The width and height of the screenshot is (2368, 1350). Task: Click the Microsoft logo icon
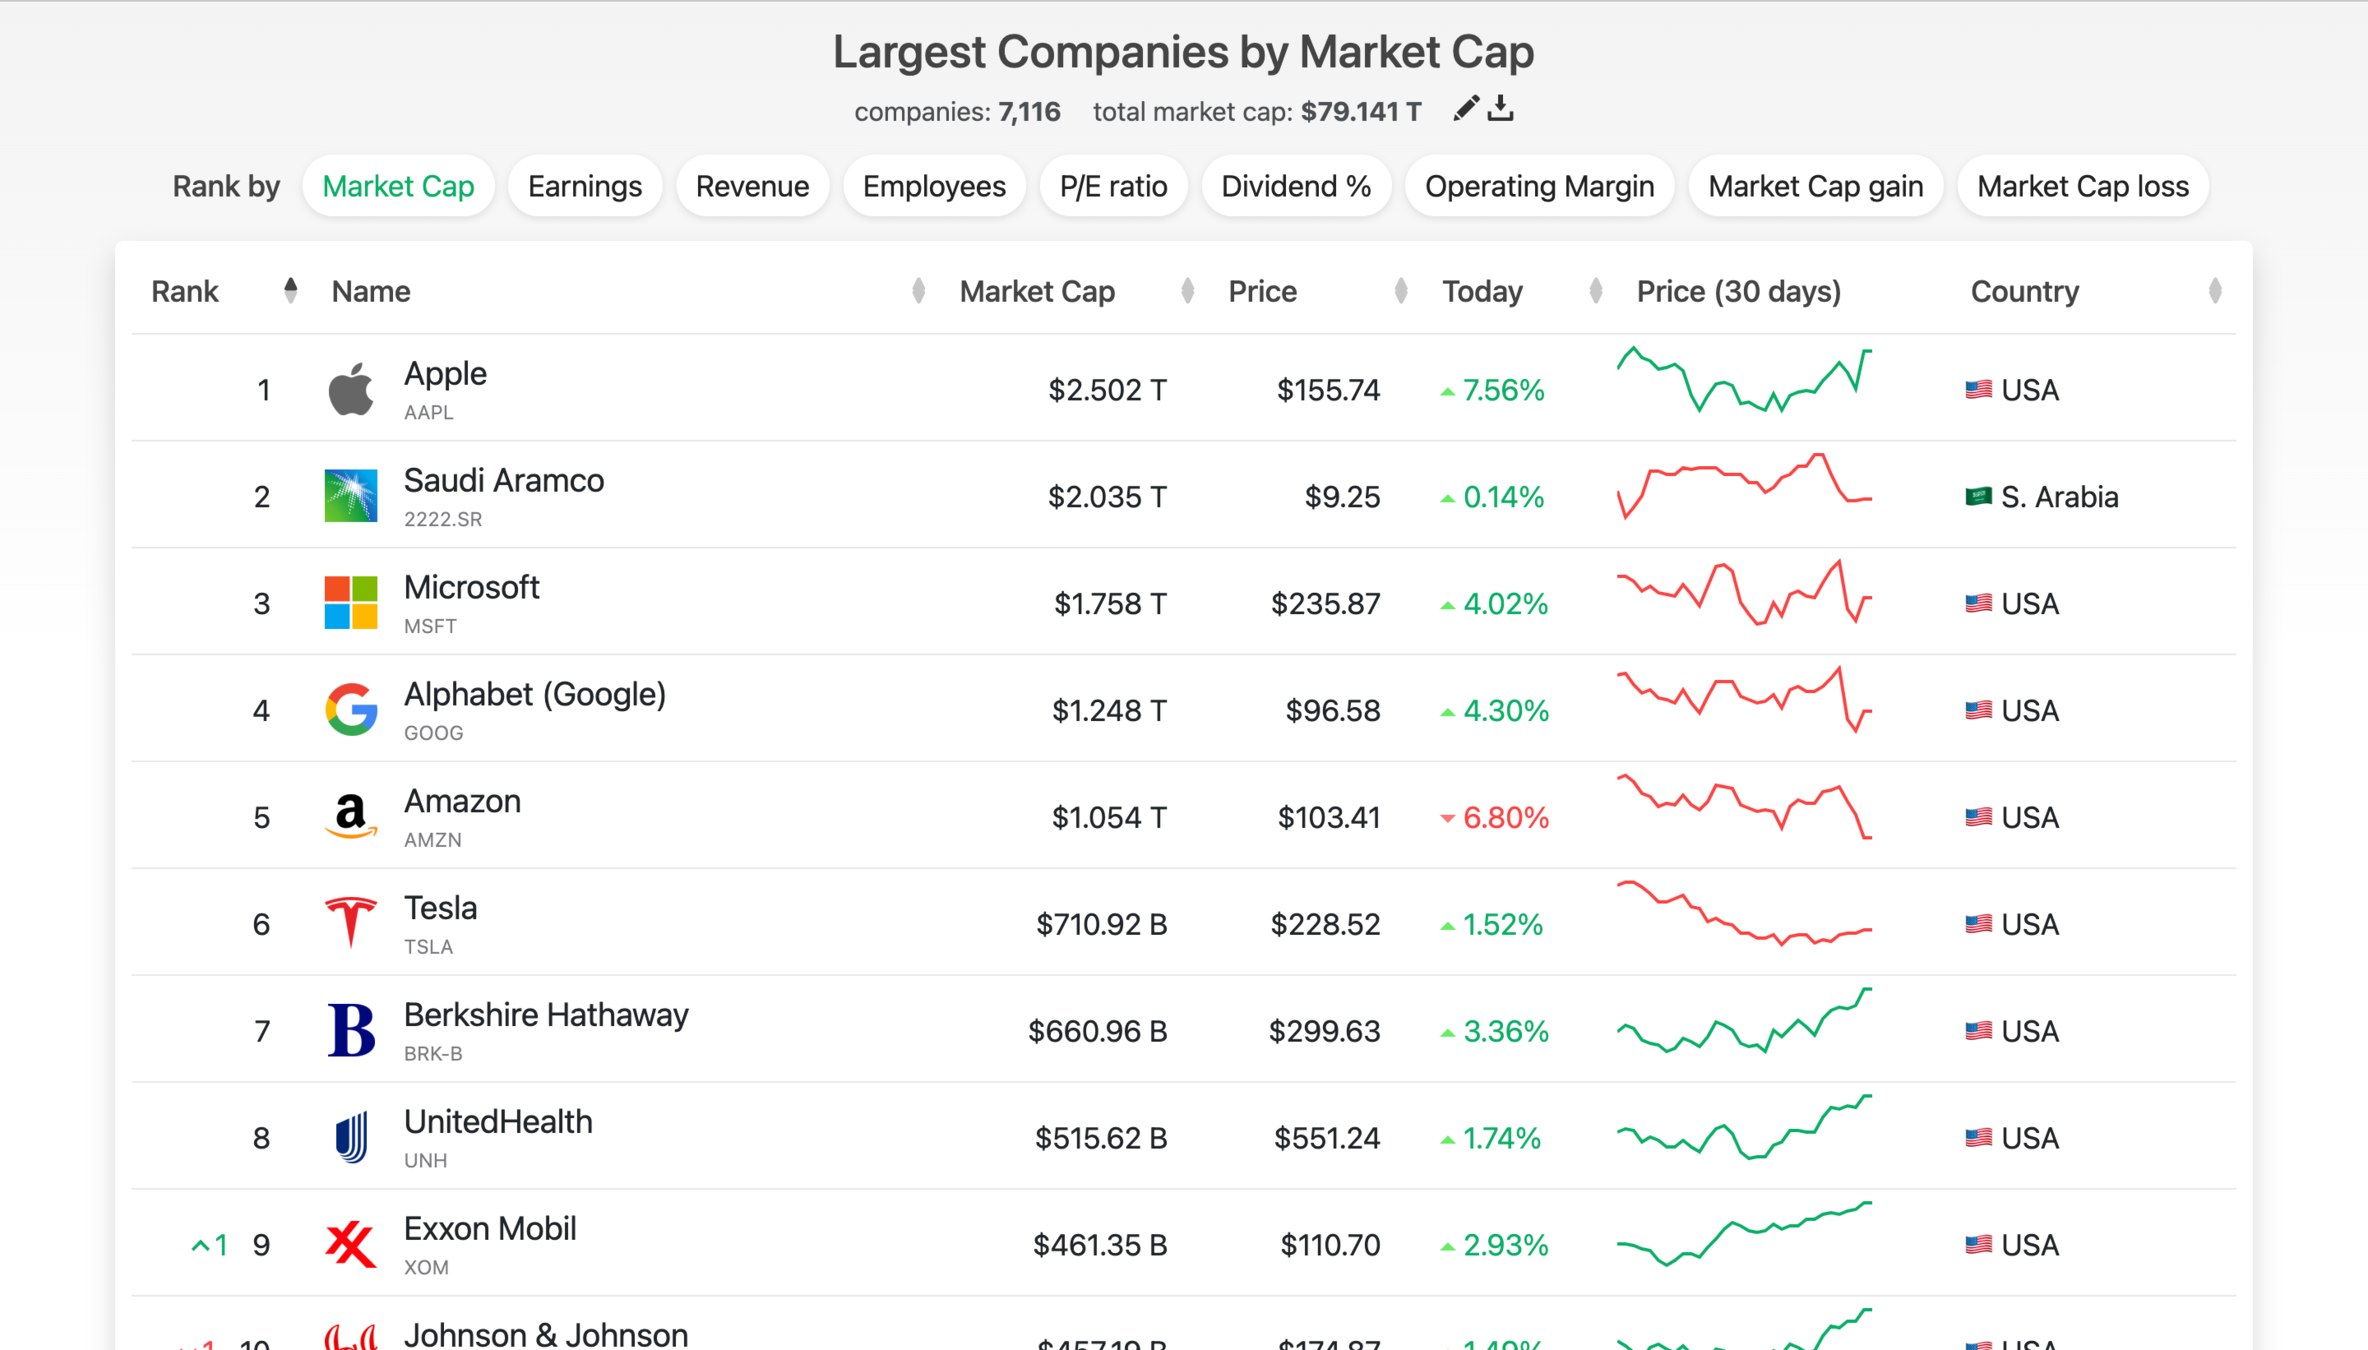(350, 602)
